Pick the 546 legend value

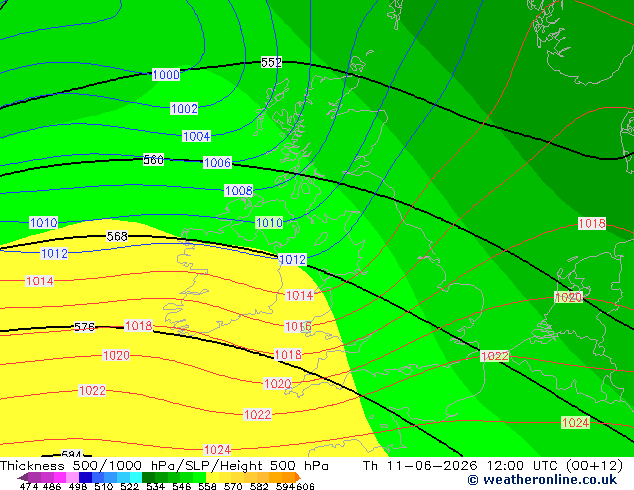click(182, 486)
